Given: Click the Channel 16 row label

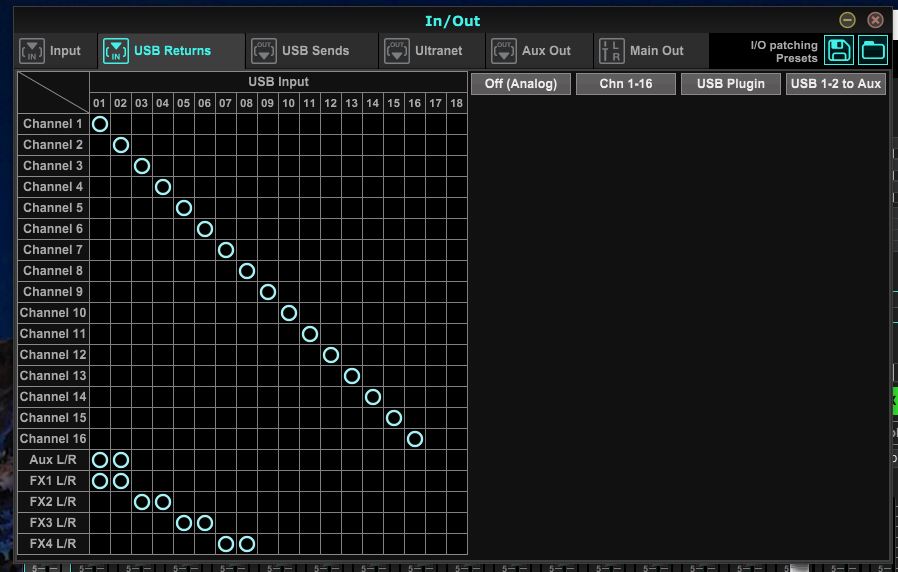Looking at the screenshot, I should 53,439.
